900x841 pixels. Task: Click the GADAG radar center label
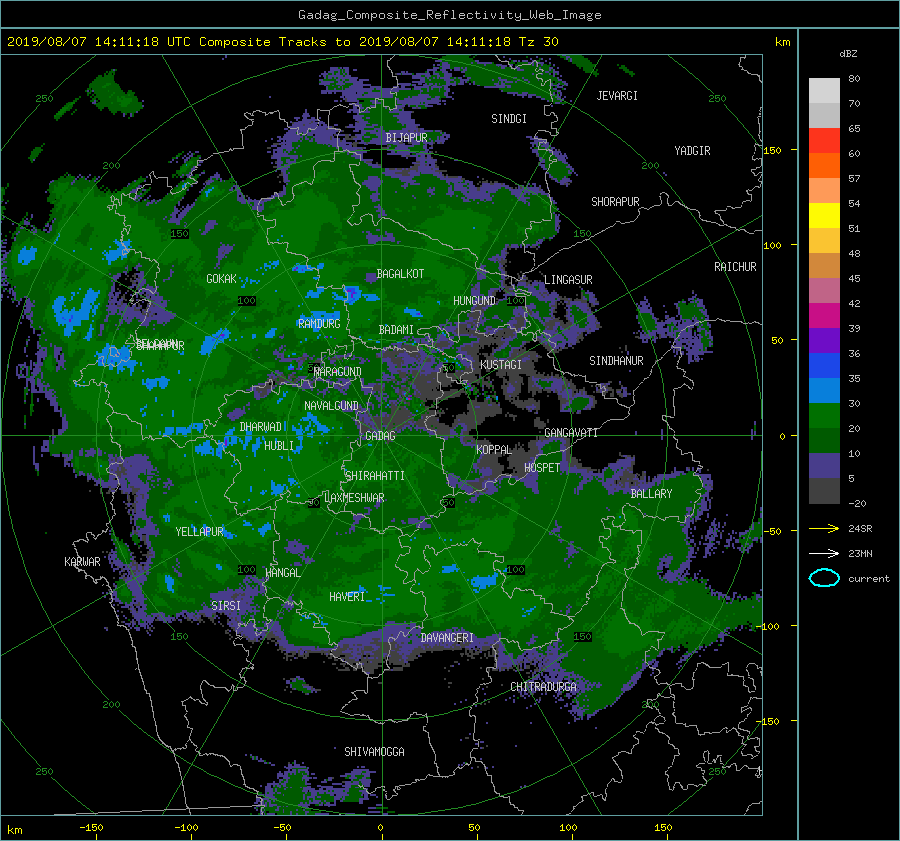click(380, 436)
